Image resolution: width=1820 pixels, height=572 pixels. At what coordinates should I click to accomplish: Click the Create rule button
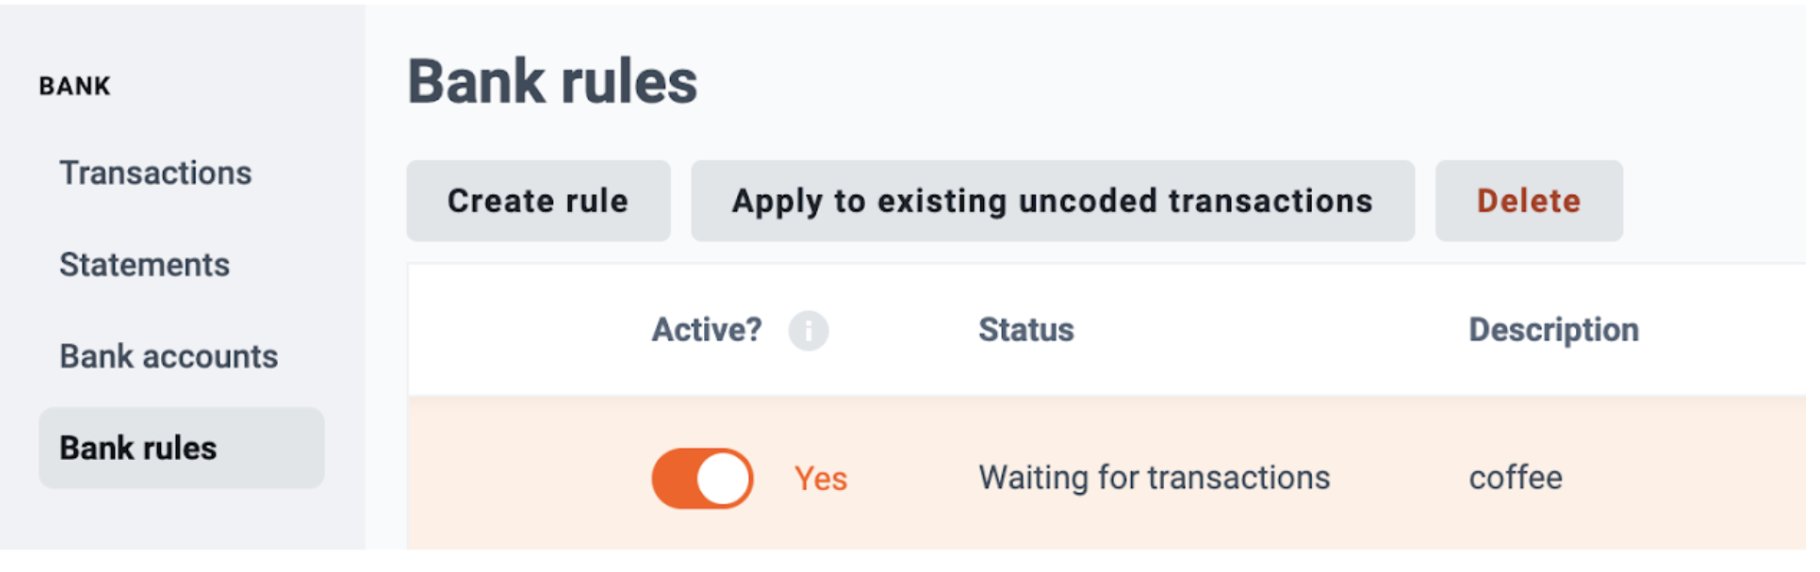tap(538, 201)
